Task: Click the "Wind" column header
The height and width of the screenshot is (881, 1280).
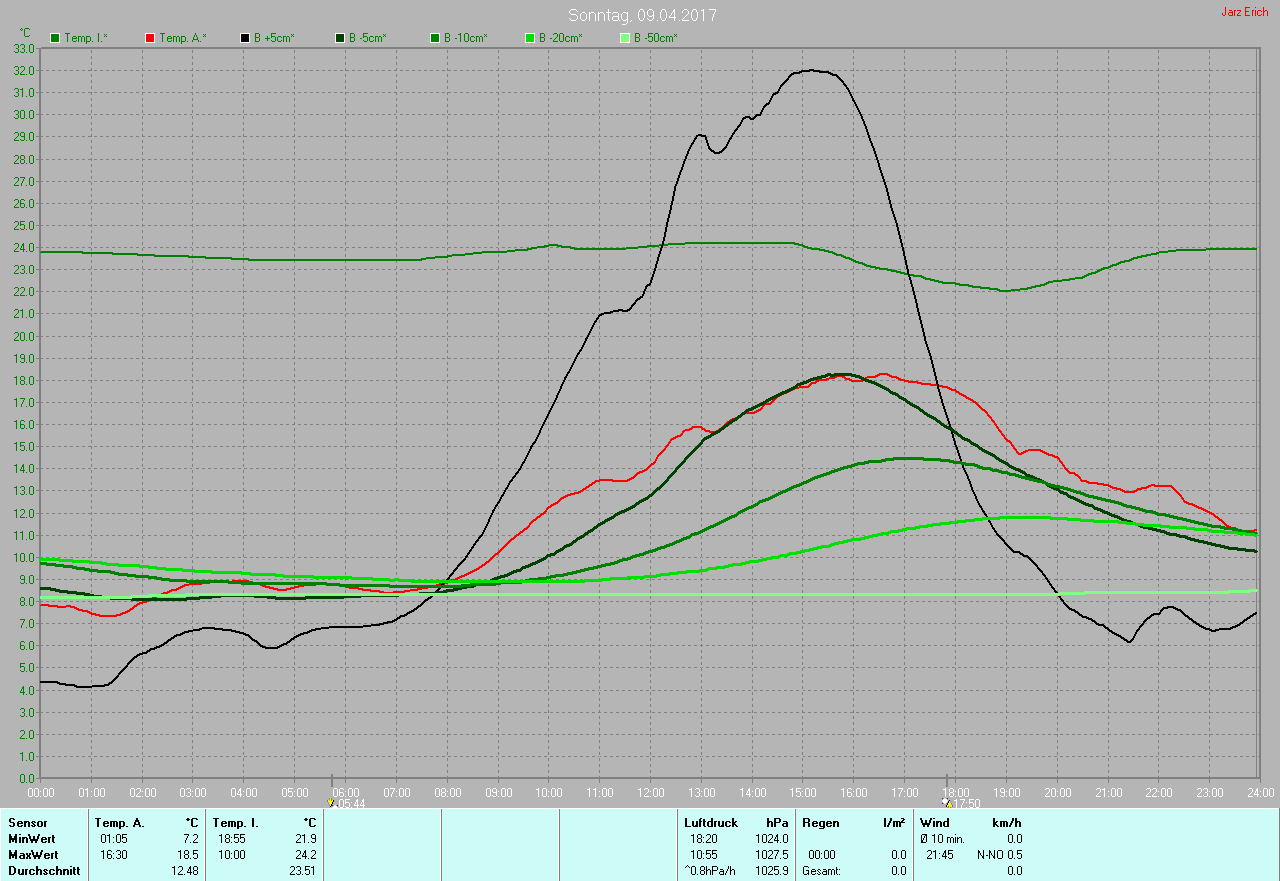Action: 935,823
